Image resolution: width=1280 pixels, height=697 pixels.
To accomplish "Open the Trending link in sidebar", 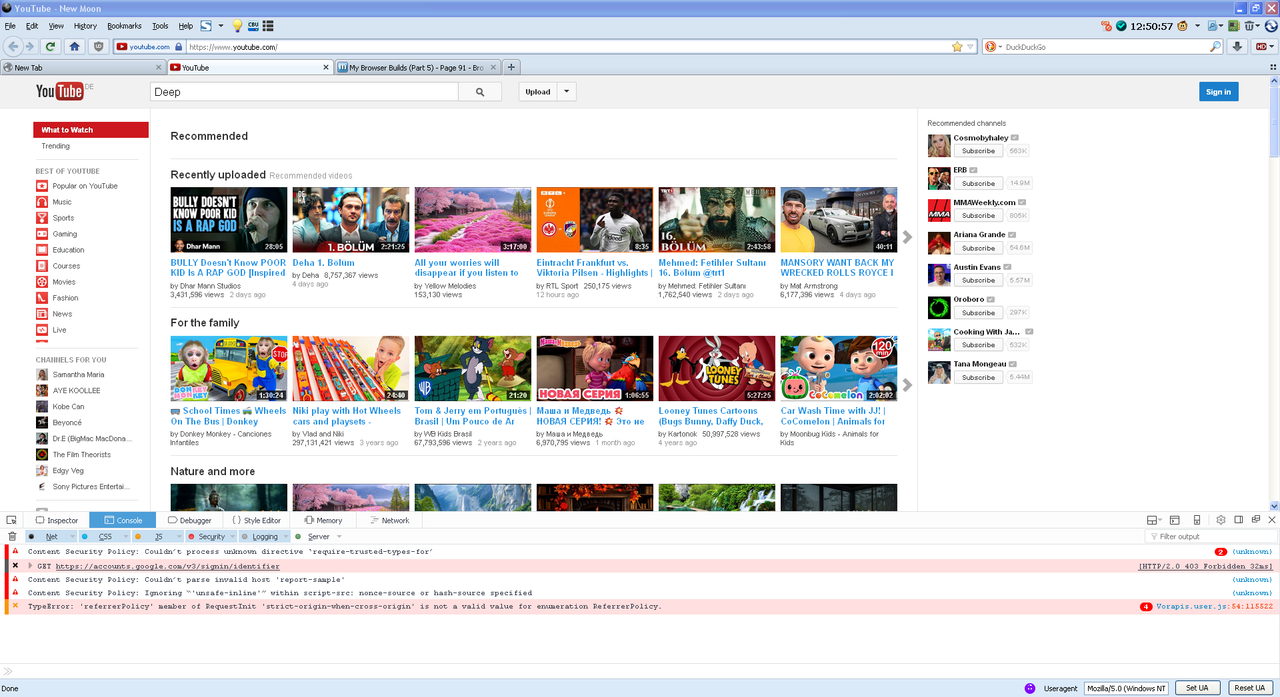I will click(x=55, y=146).
